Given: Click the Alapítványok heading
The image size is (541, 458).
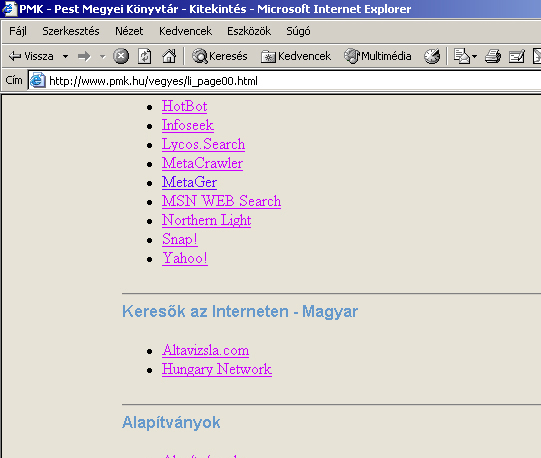Looking at the screenshot, I should 171,422.
